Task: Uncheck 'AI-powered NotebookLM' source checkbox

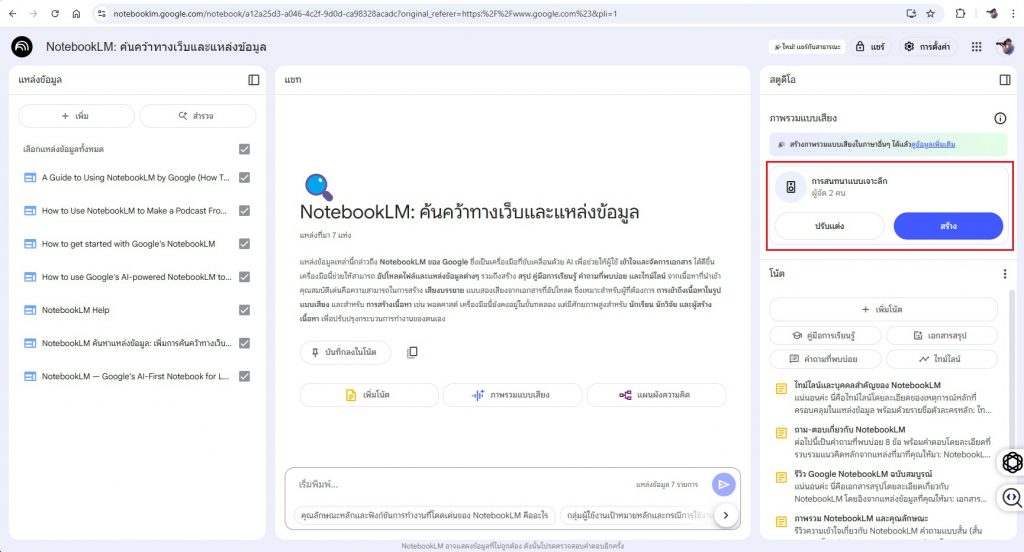Action: 244,277
